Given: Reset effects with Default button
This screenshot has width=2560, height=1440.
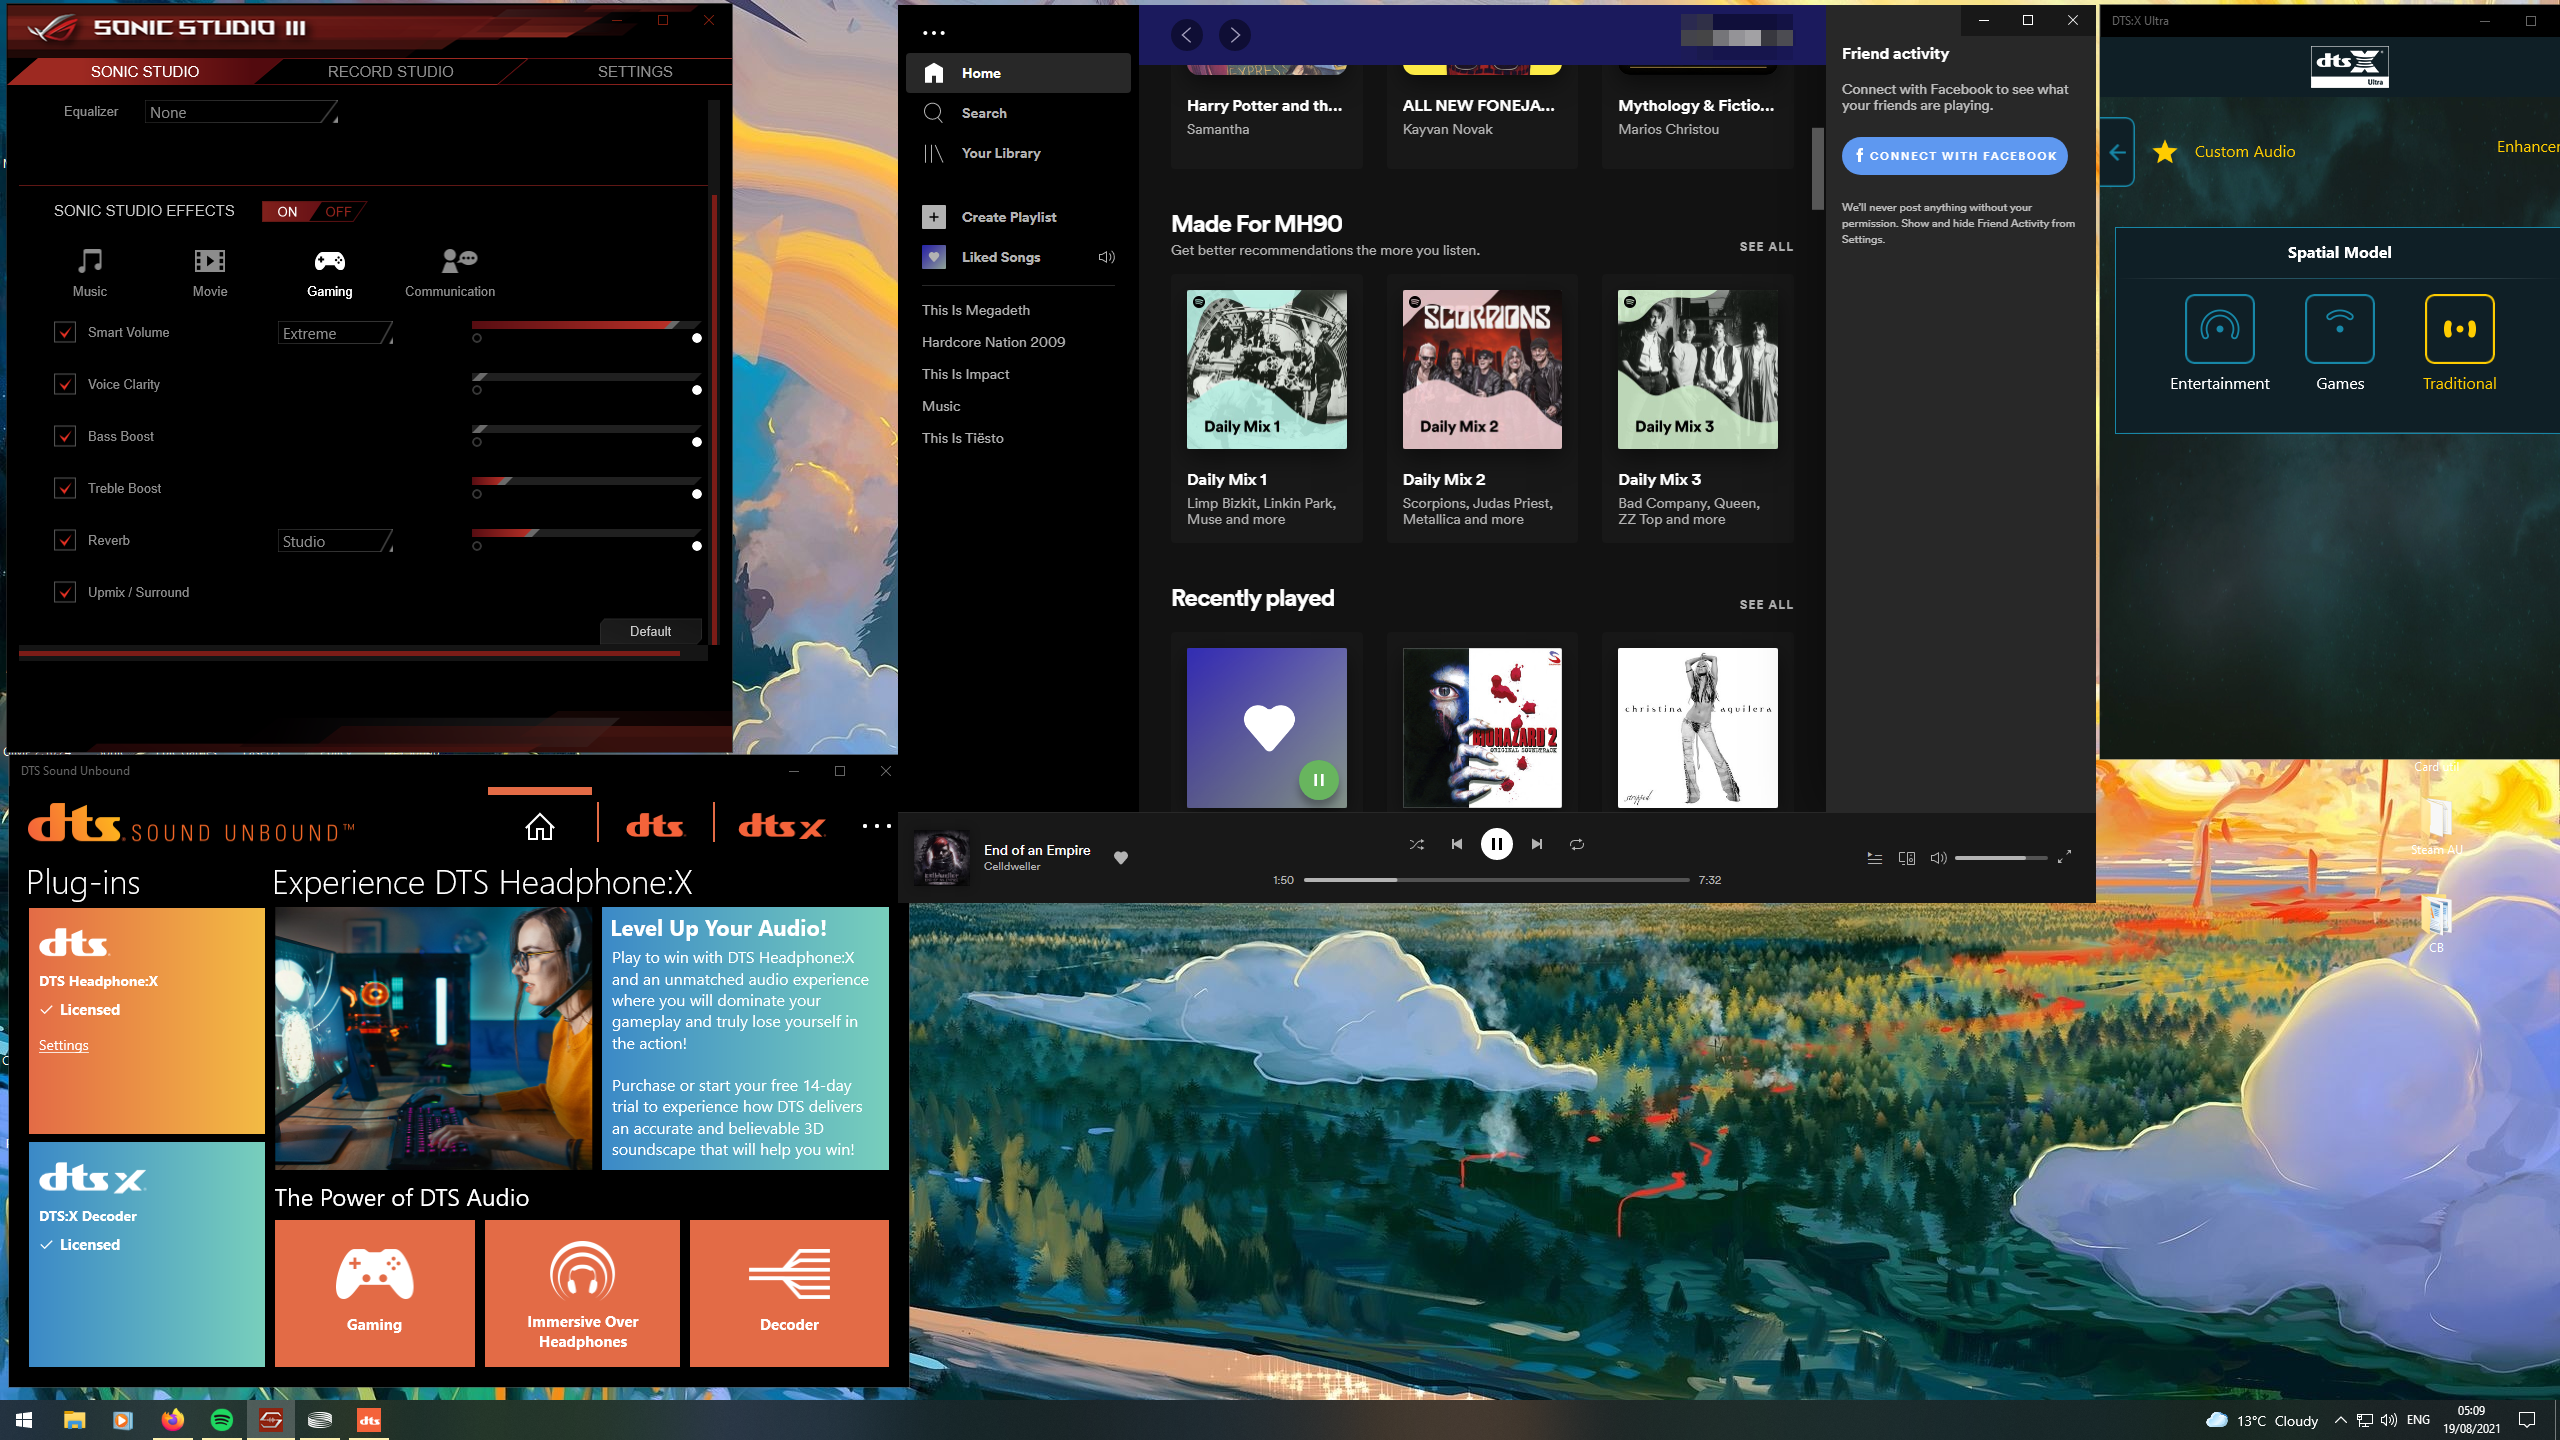Looking at the screenshot, I should pyautogui.click(x=651, y=631).
